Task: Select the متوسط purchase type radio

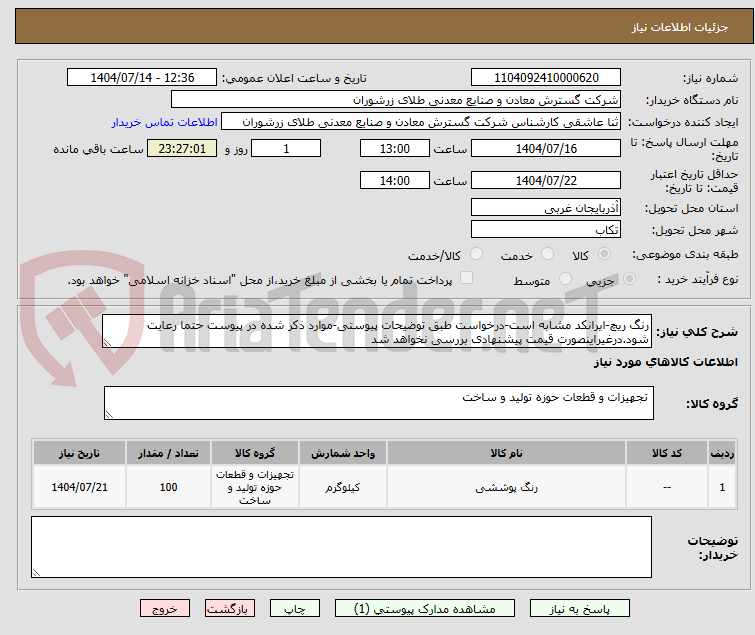Action: [565, 279]
